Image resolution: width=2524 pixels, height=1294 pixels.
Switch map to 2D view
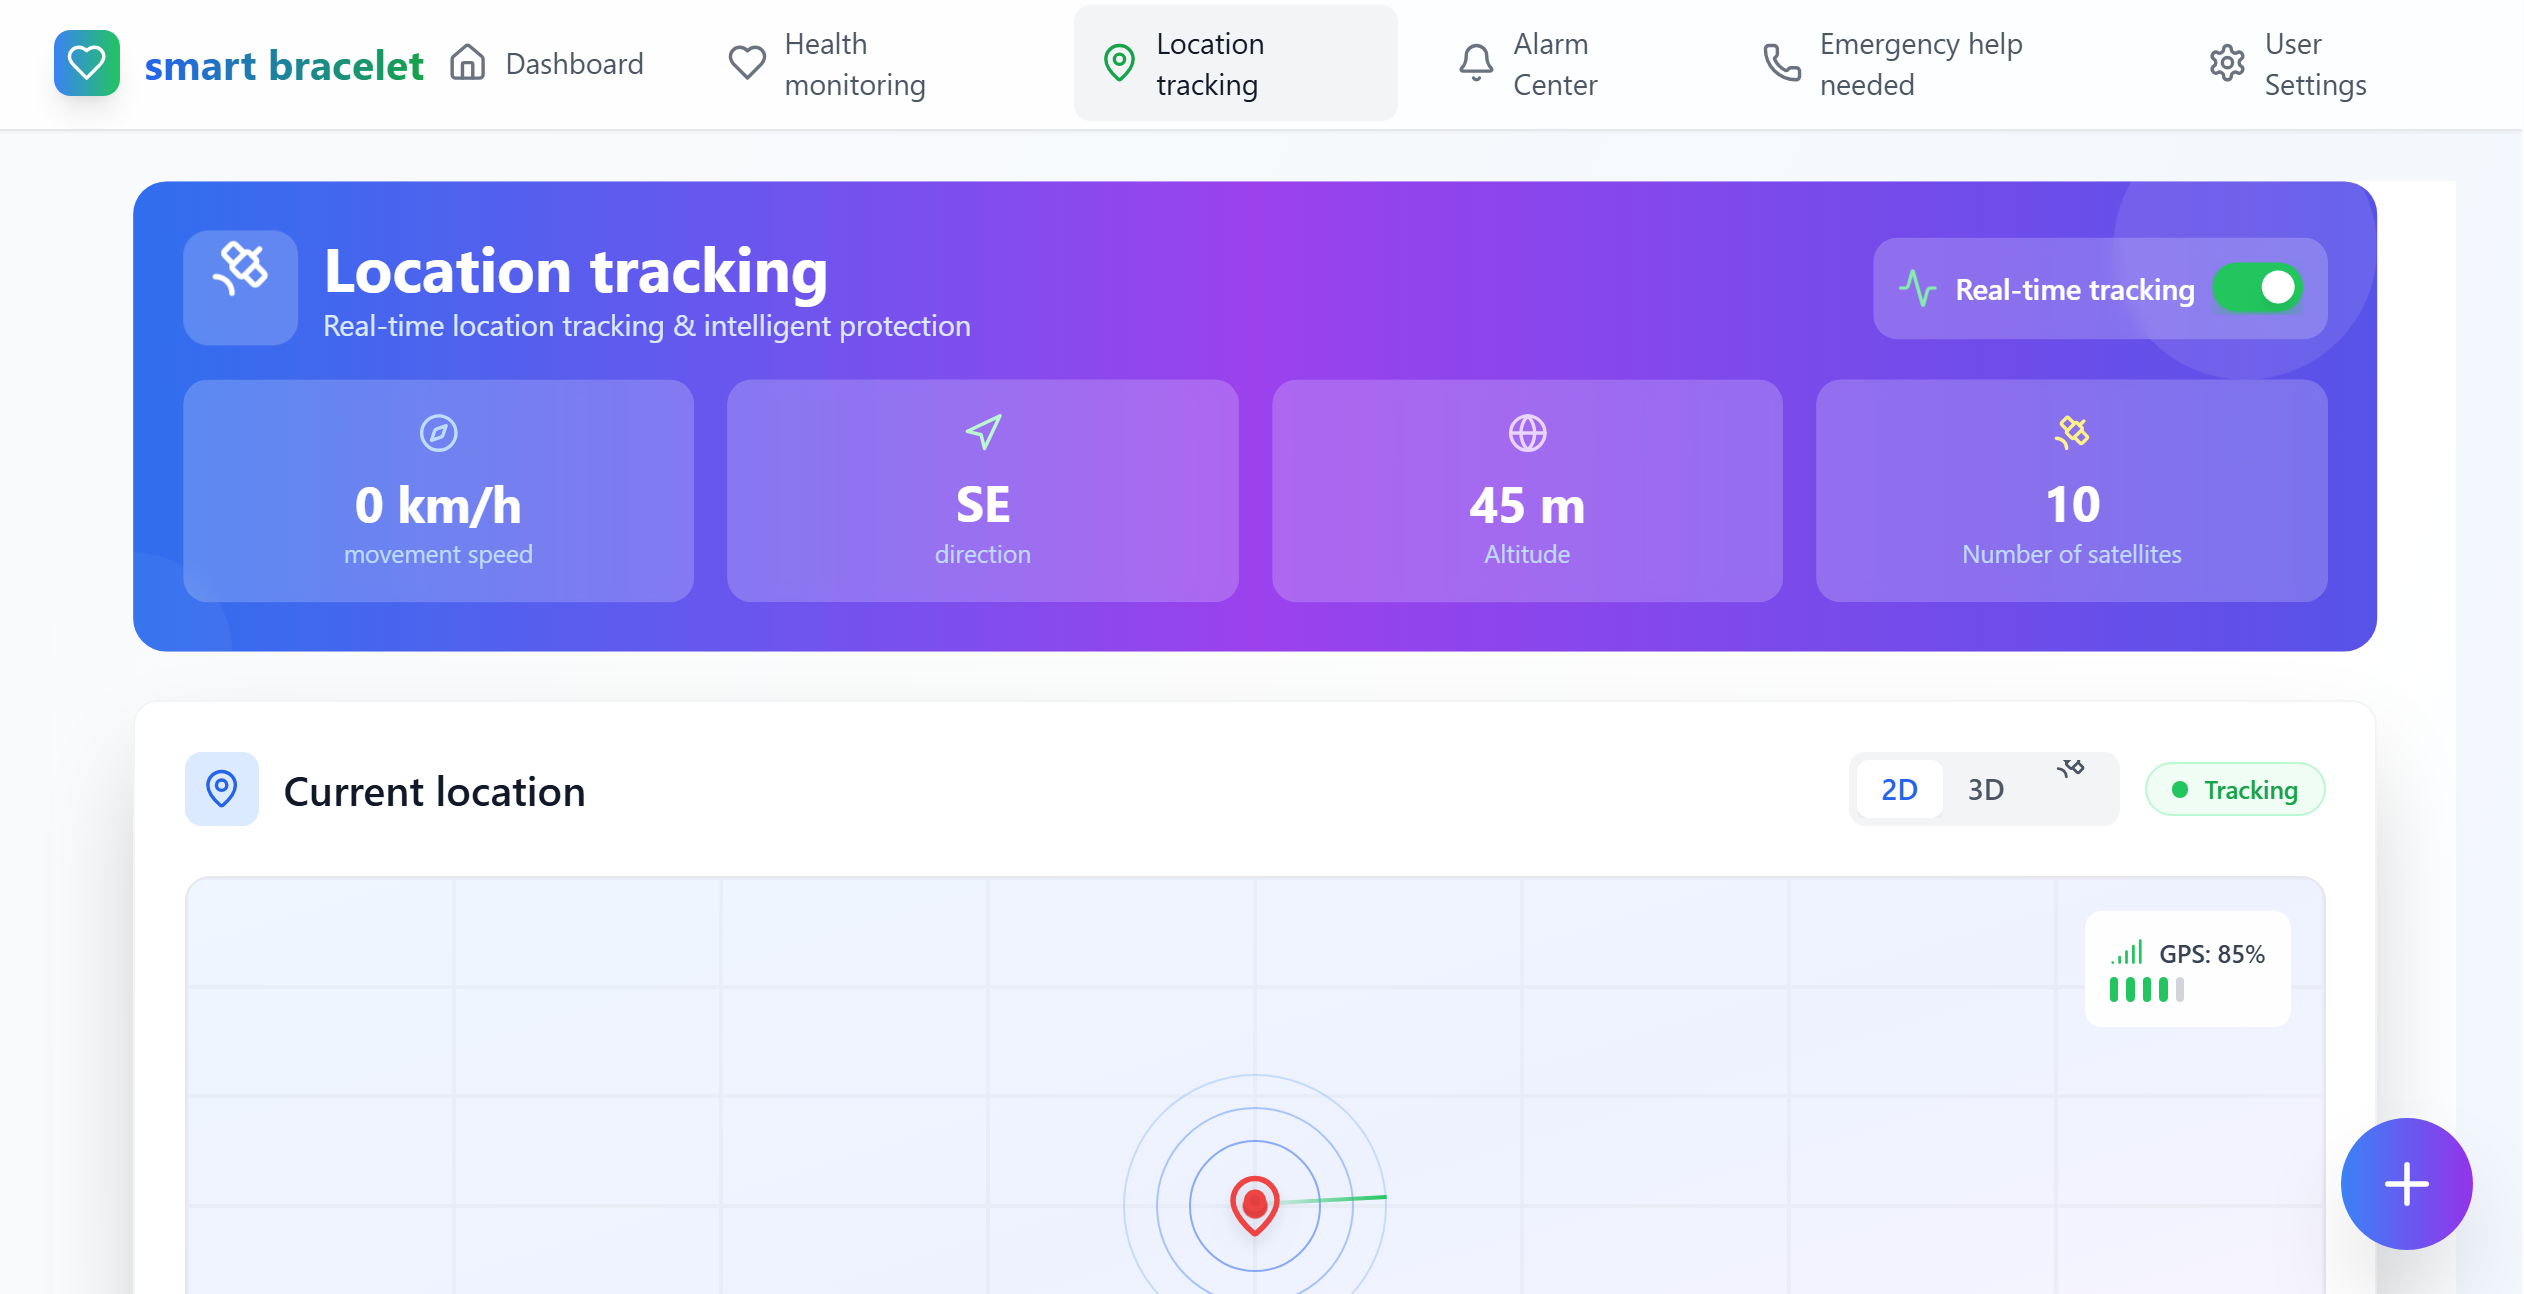(x=1899, y=790)
